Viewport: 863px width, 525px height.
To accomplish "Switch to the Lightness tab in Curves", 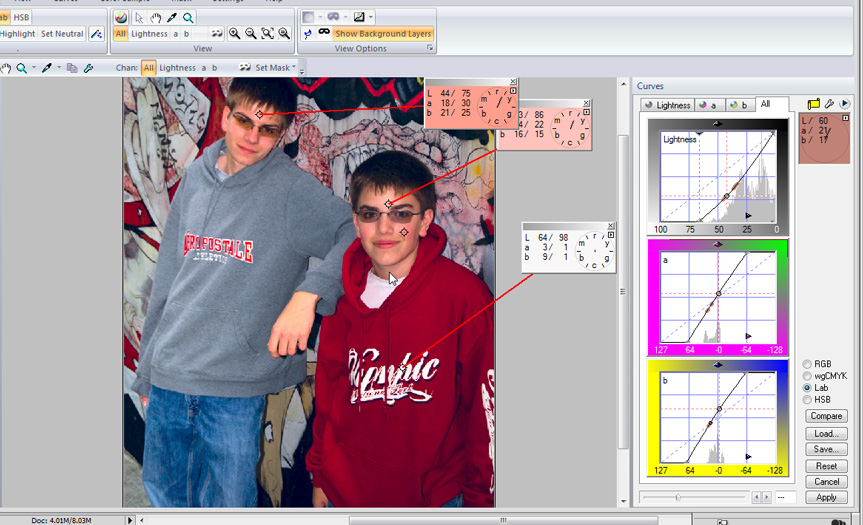I will [667, 105].
